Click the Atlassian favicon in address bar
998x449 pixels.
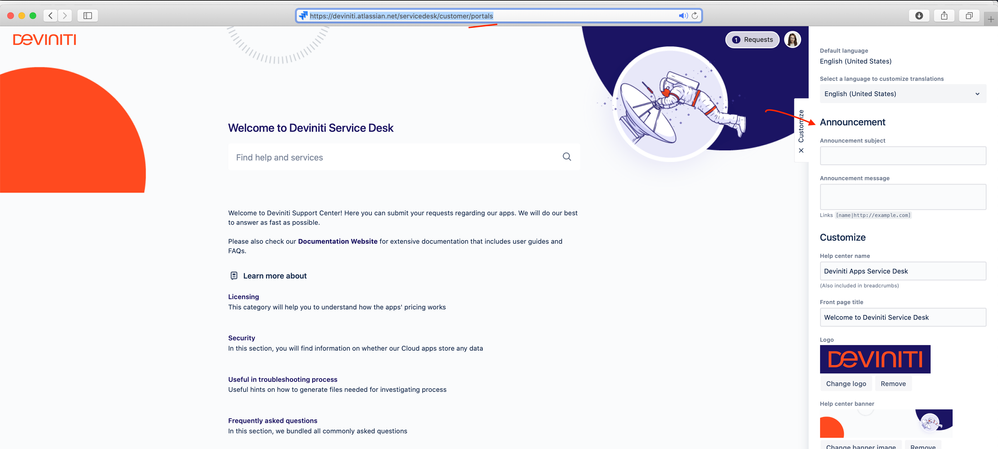click(304, 15)
